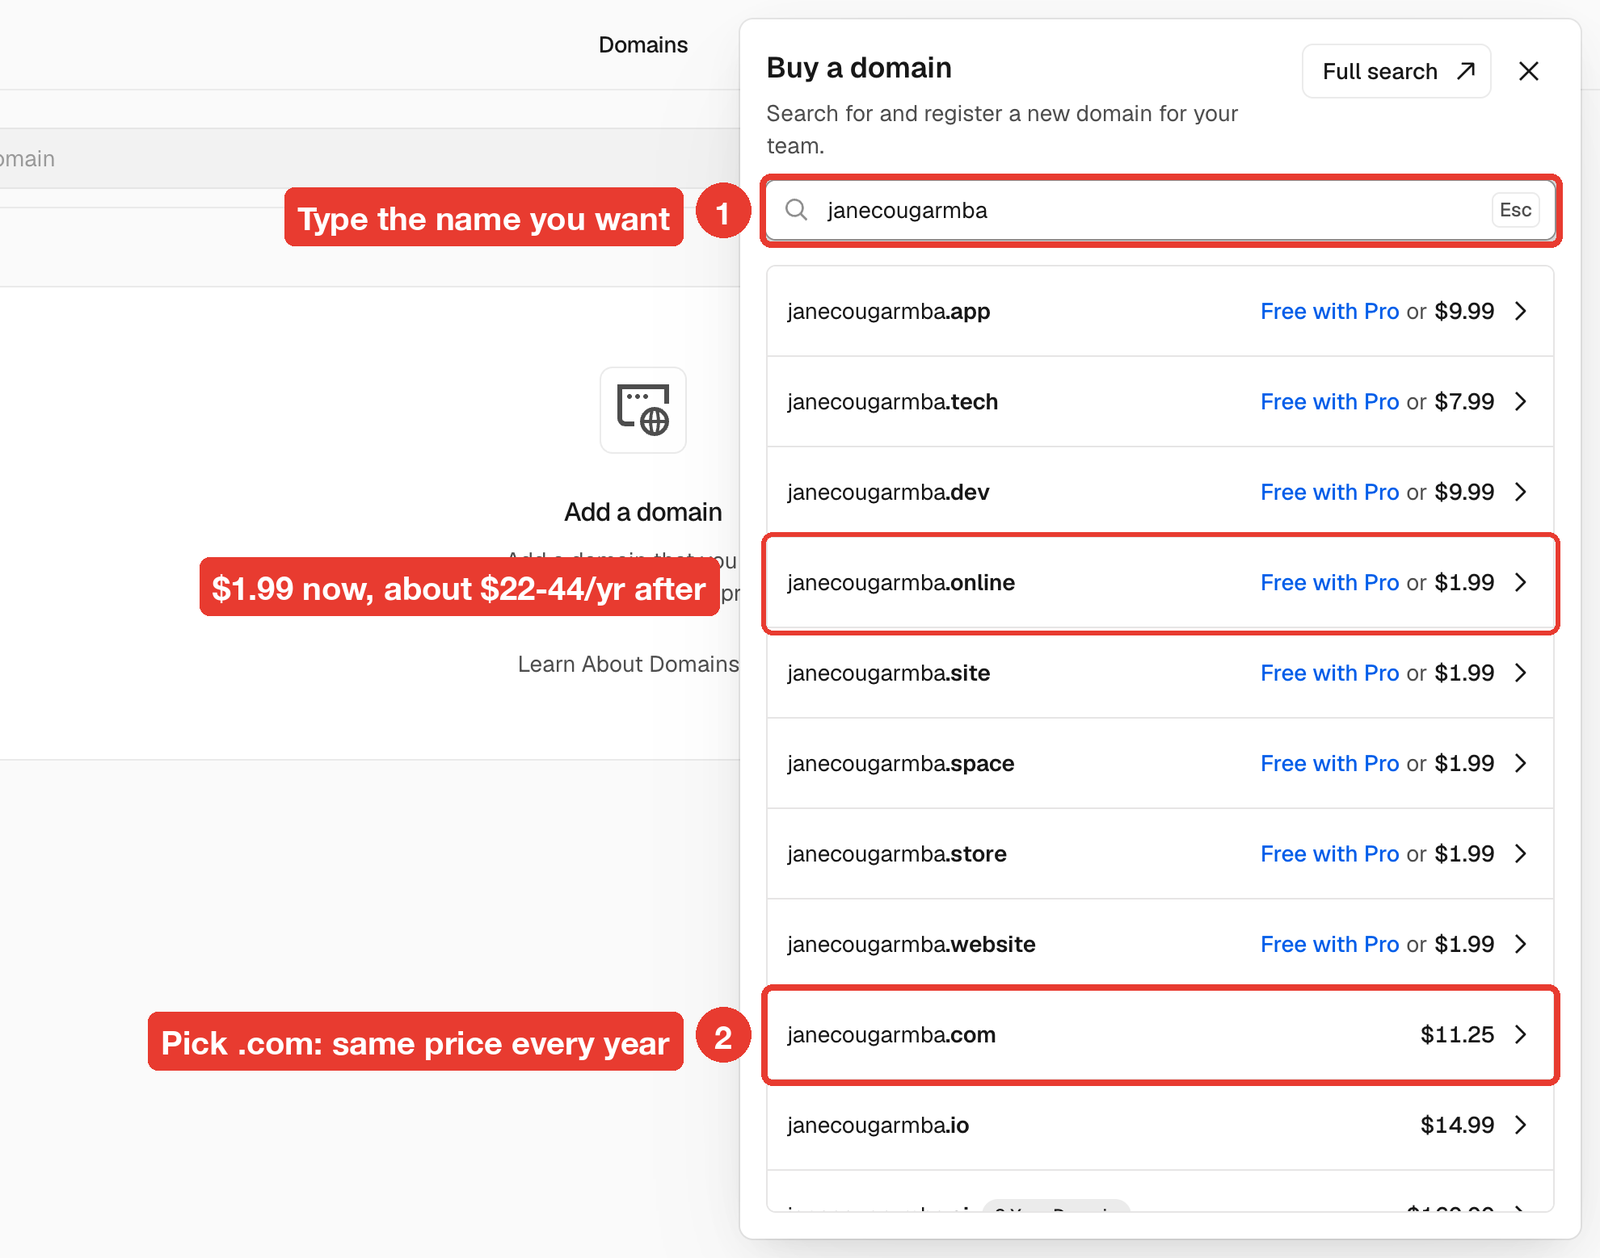Select janecougarmba.tech domain row
The image size is (1600, 1258).
pos(1160,402)
